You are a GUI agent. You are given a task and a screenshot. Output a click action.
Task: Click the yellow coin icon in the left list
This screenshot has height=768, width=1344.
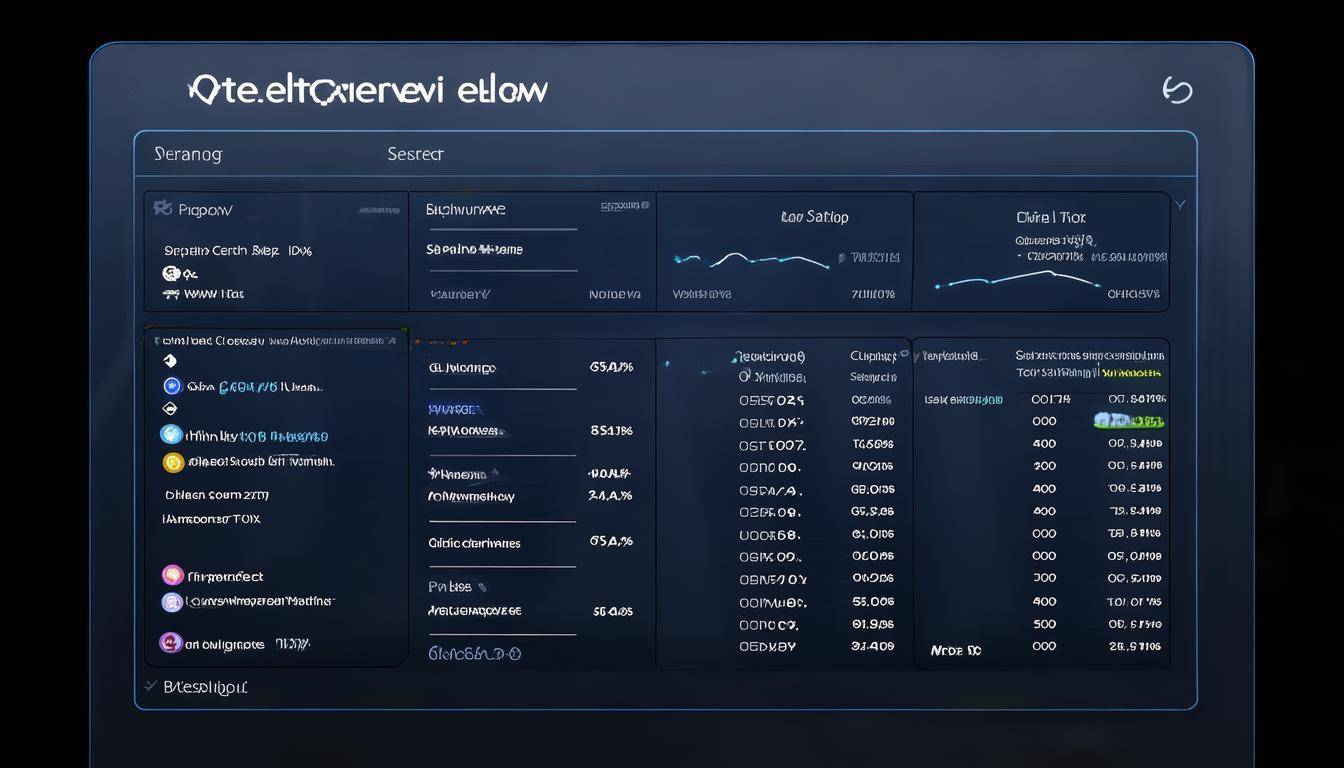[173, 462]
